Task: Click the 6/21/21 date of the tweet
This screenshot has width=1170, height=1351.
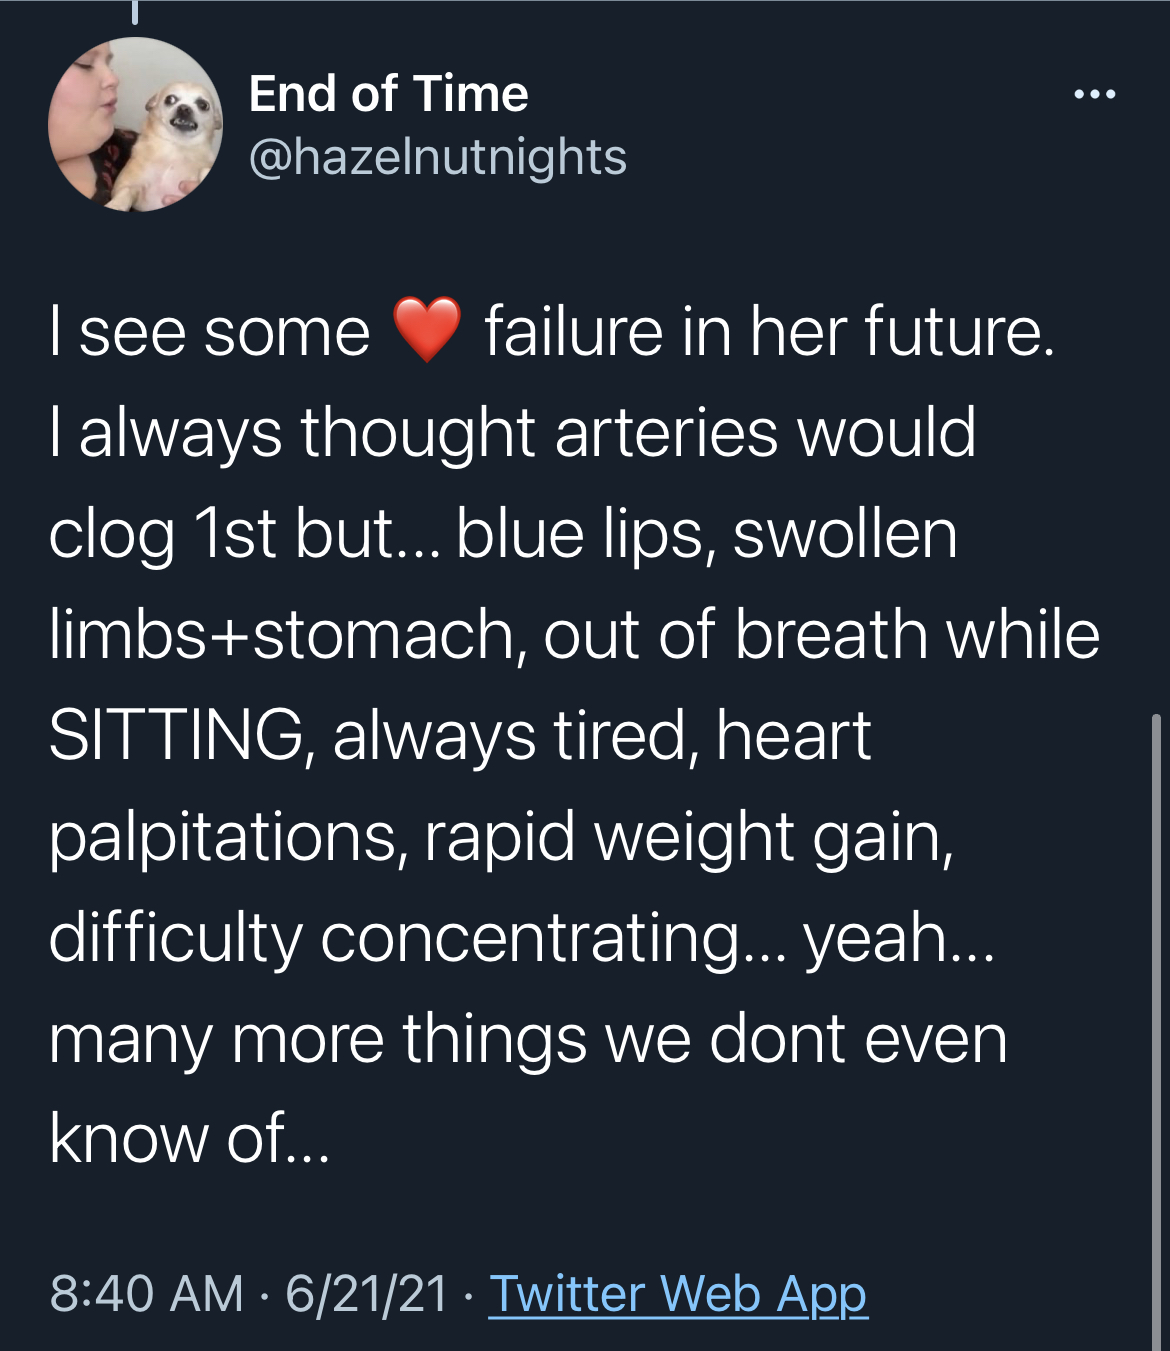Action: [367, 1293]
